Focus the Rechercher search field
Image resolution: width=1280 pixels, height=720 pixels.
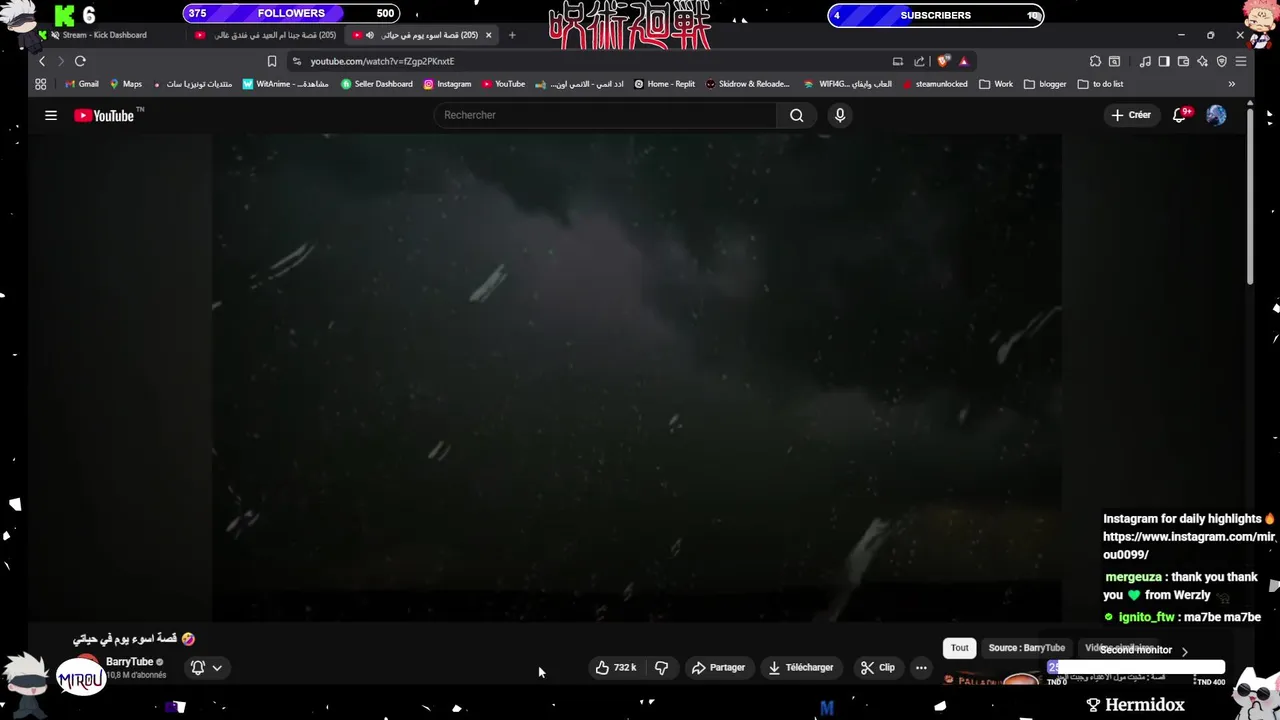605,115
